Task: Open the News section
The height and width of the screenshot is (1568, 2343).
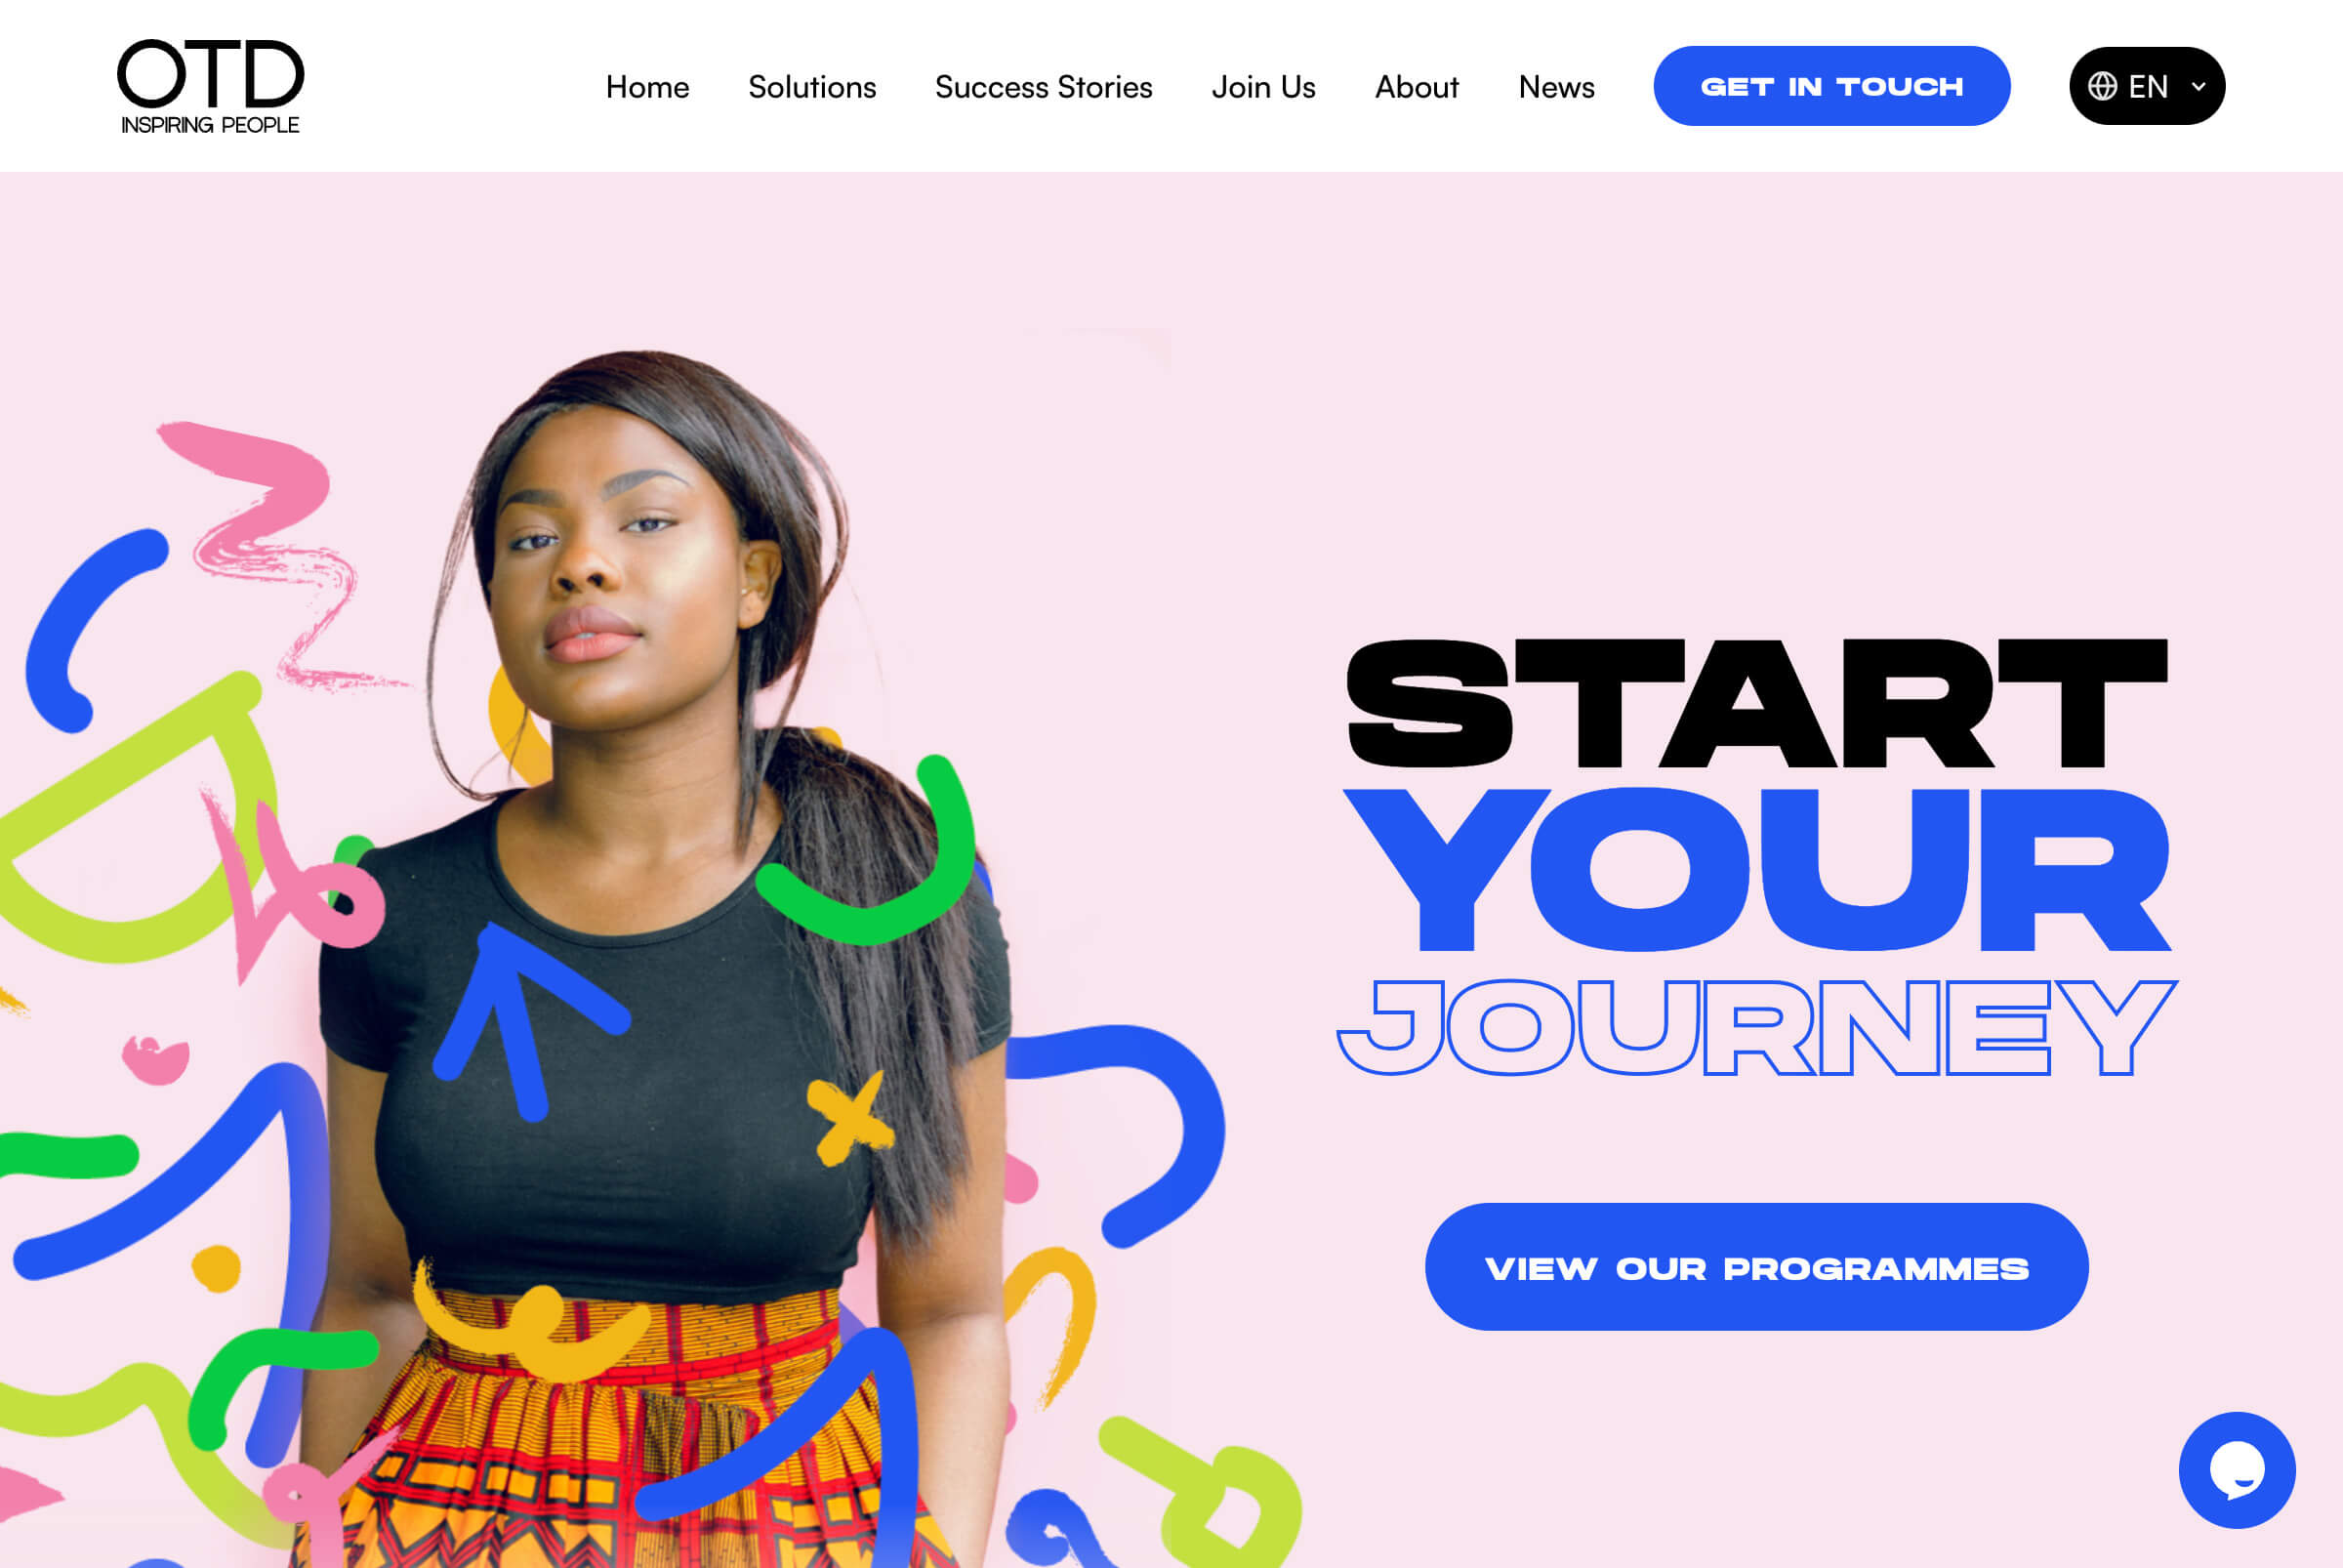Action: tap(1556, 87)
